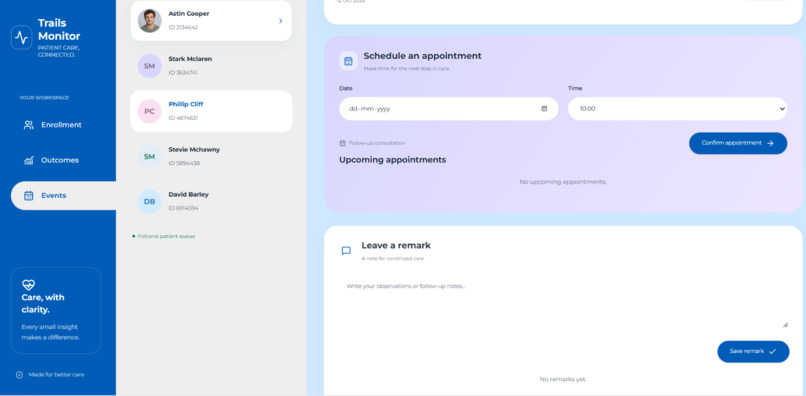The height and width of the screenshot is (396, 806).
Task: Click the Schedule an appointment heading
Action: [x=423, y=56]
